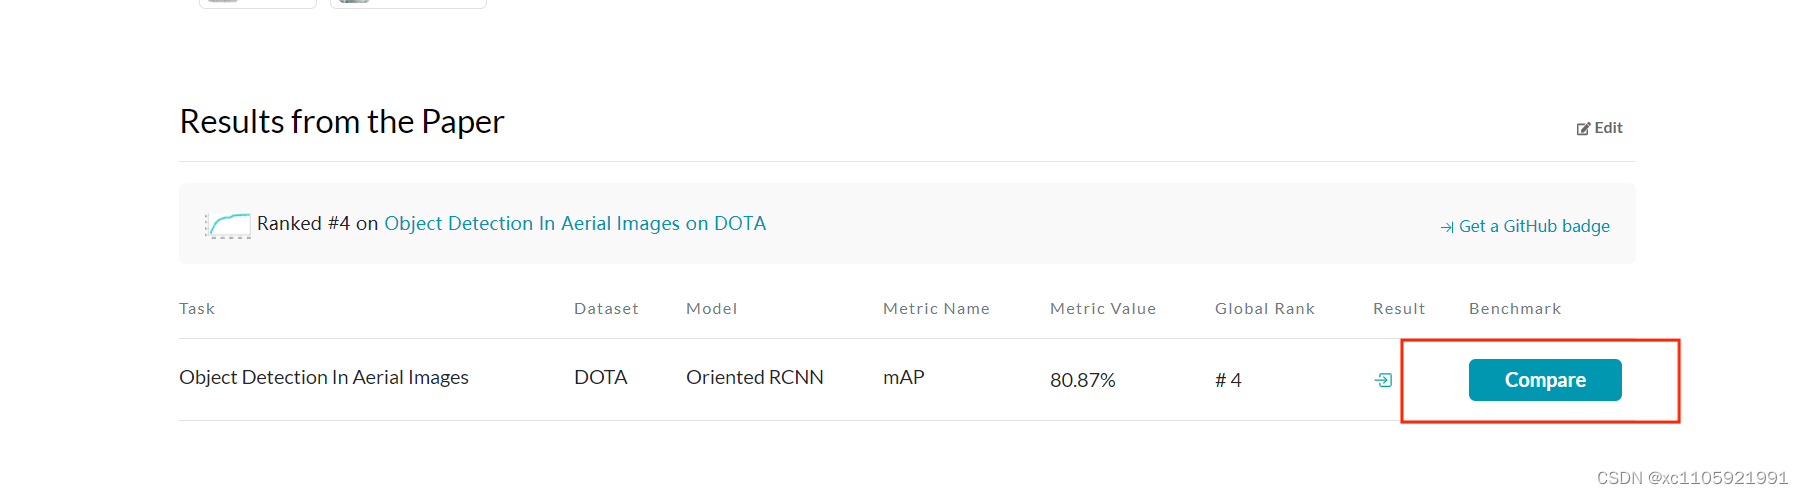Click the Dataset column header
The height and width of the screenshot is (494, 1803).
pyautogui.click(x=606, y=309)
